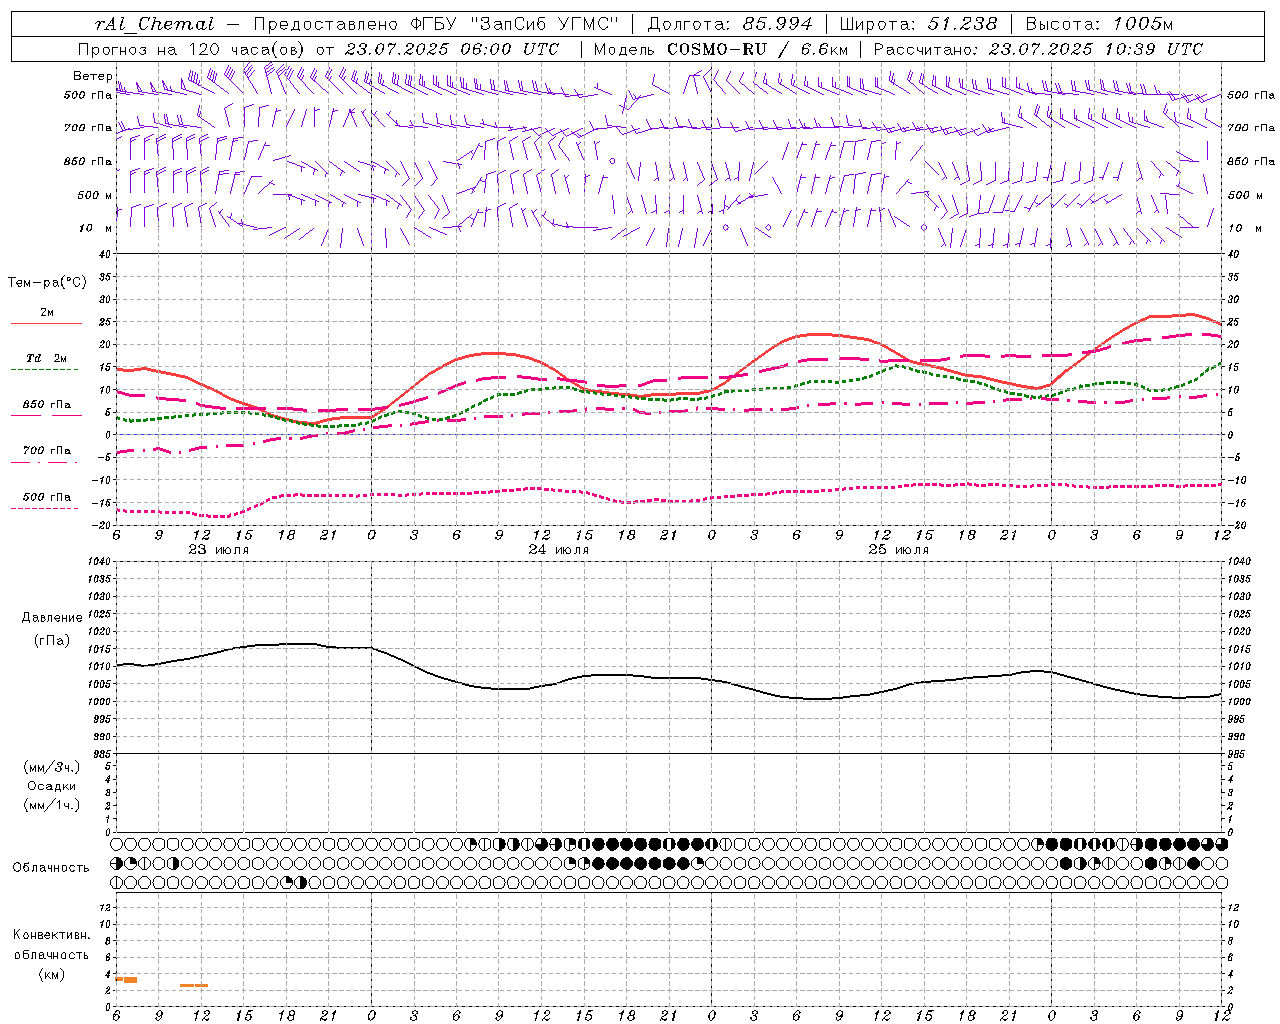
Task: Click the (гПа) pressure unit label
Action: tap(52, 641)
